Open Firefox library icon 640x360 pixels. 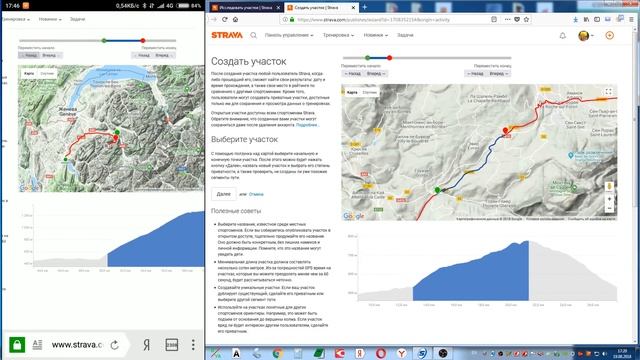tap(587, 19)
